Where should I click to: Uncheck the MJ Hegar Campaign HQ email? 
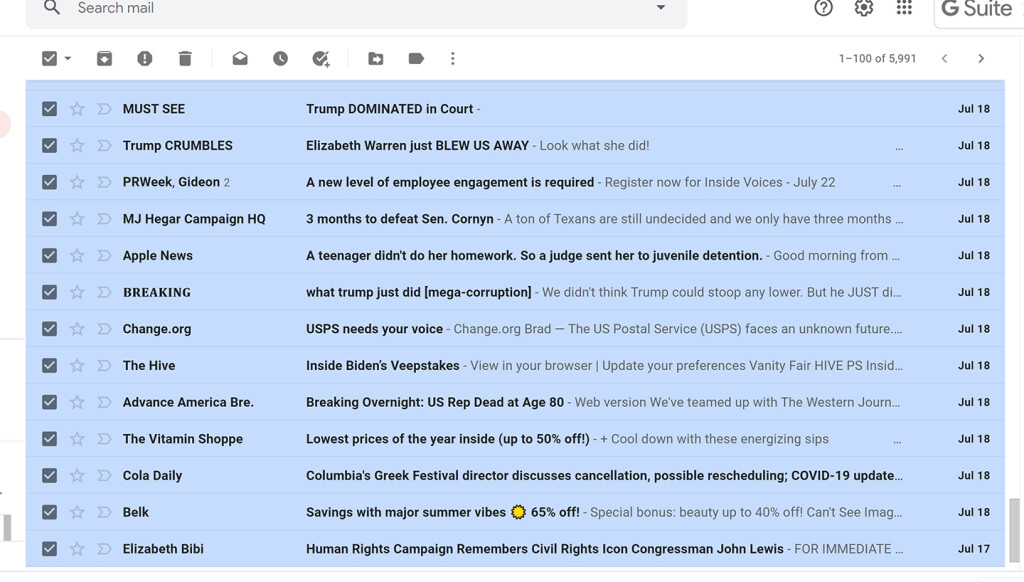50,219
